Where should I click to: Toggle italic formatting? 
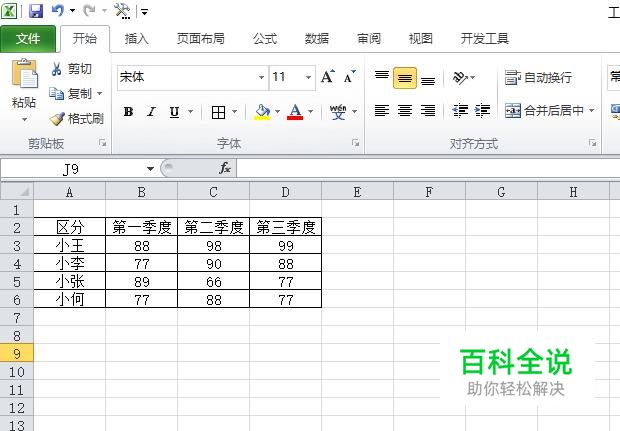151,112
